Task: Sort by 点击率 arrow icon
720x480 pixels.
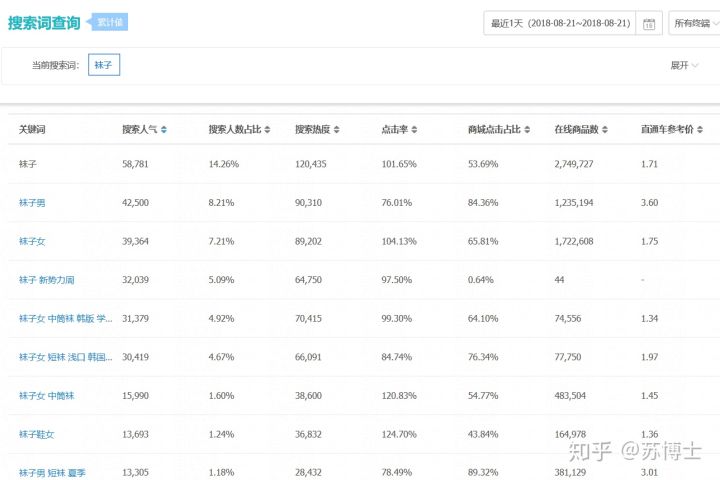Action: 414,130
